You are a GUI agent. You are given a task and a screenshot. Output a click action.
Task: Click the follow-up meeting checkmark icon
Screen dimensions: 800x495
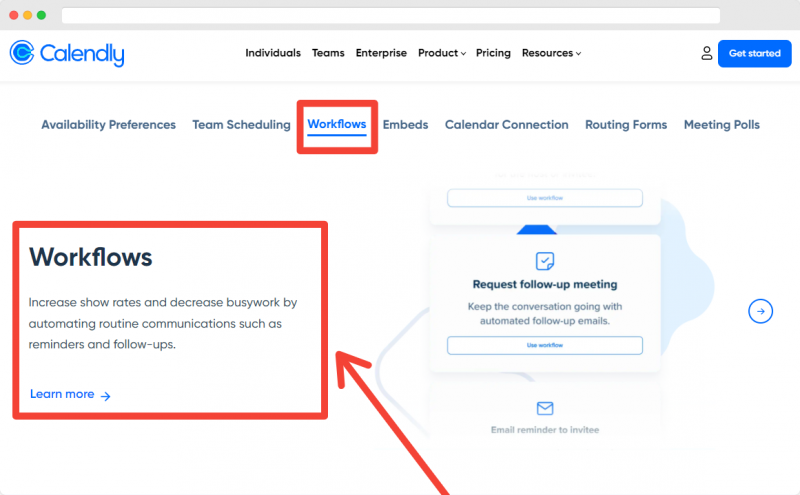(x=544, y=261)
